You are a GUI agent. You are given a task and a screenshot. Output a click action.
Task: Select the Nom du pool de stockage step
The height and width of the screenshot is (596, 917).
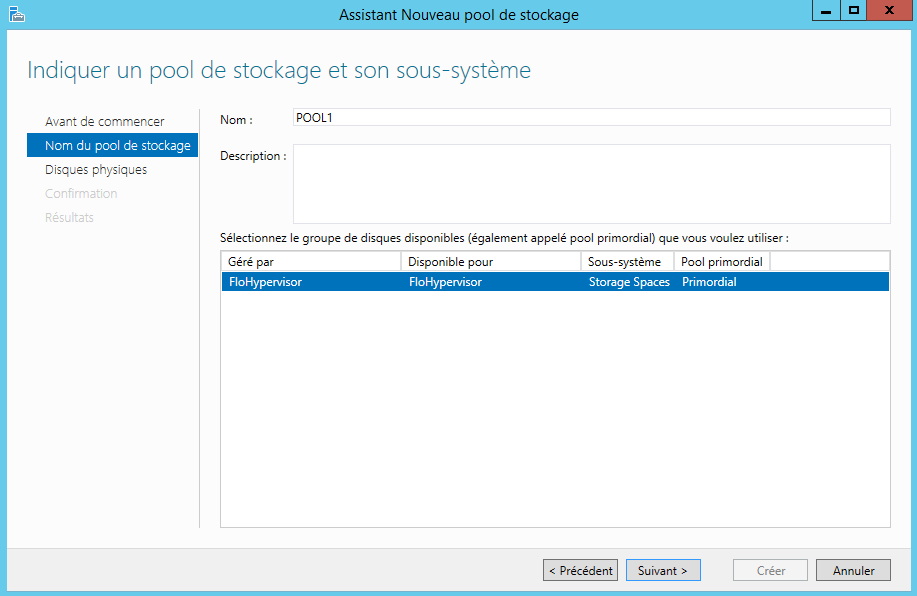(x=113, y=146)
